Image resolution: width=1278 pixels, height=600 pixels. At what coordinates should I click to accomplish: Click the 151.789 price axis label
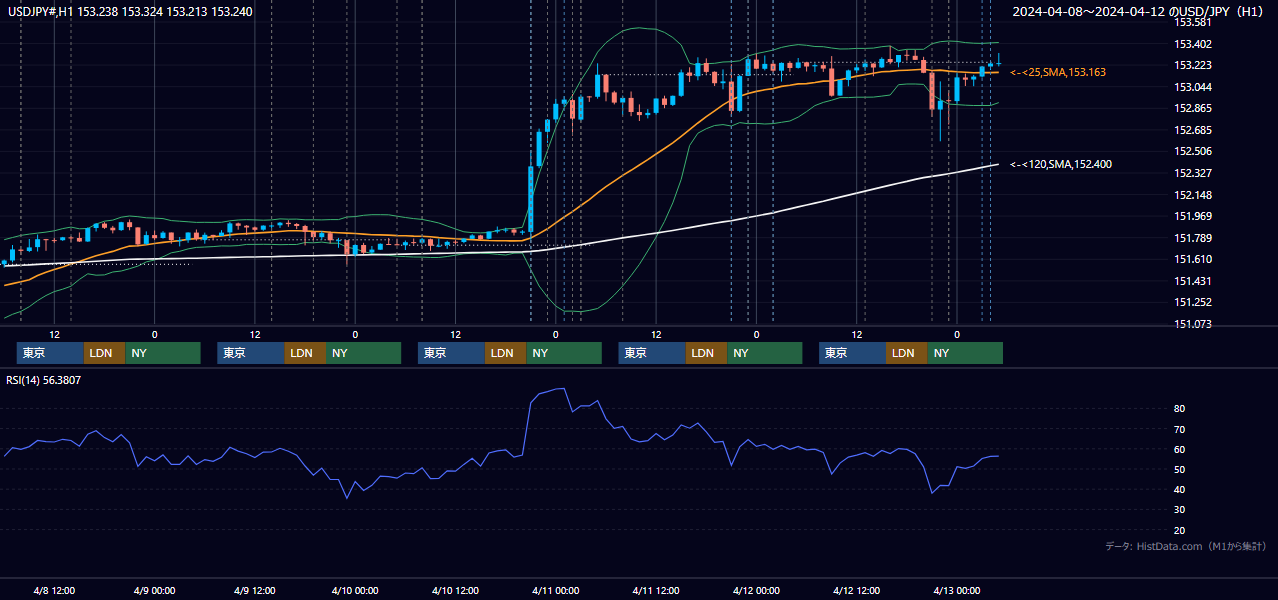1192,238
